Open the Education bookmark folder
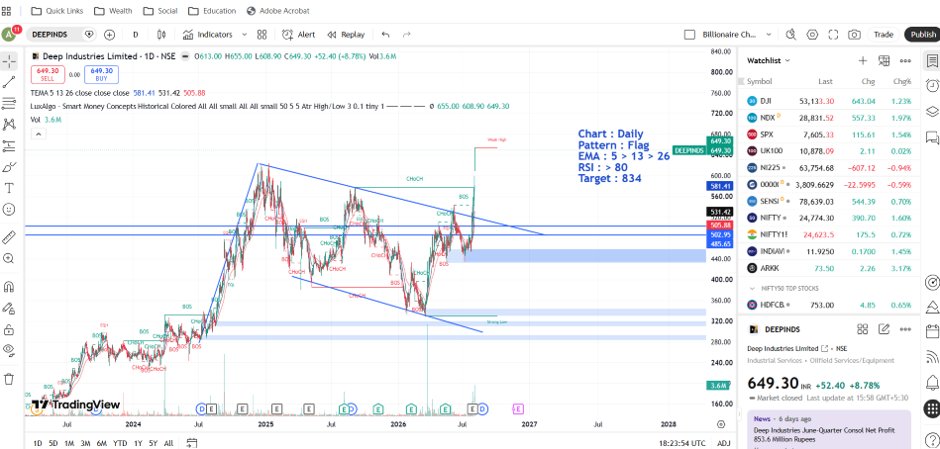940x449 pixels. click(x=212, y=11)
